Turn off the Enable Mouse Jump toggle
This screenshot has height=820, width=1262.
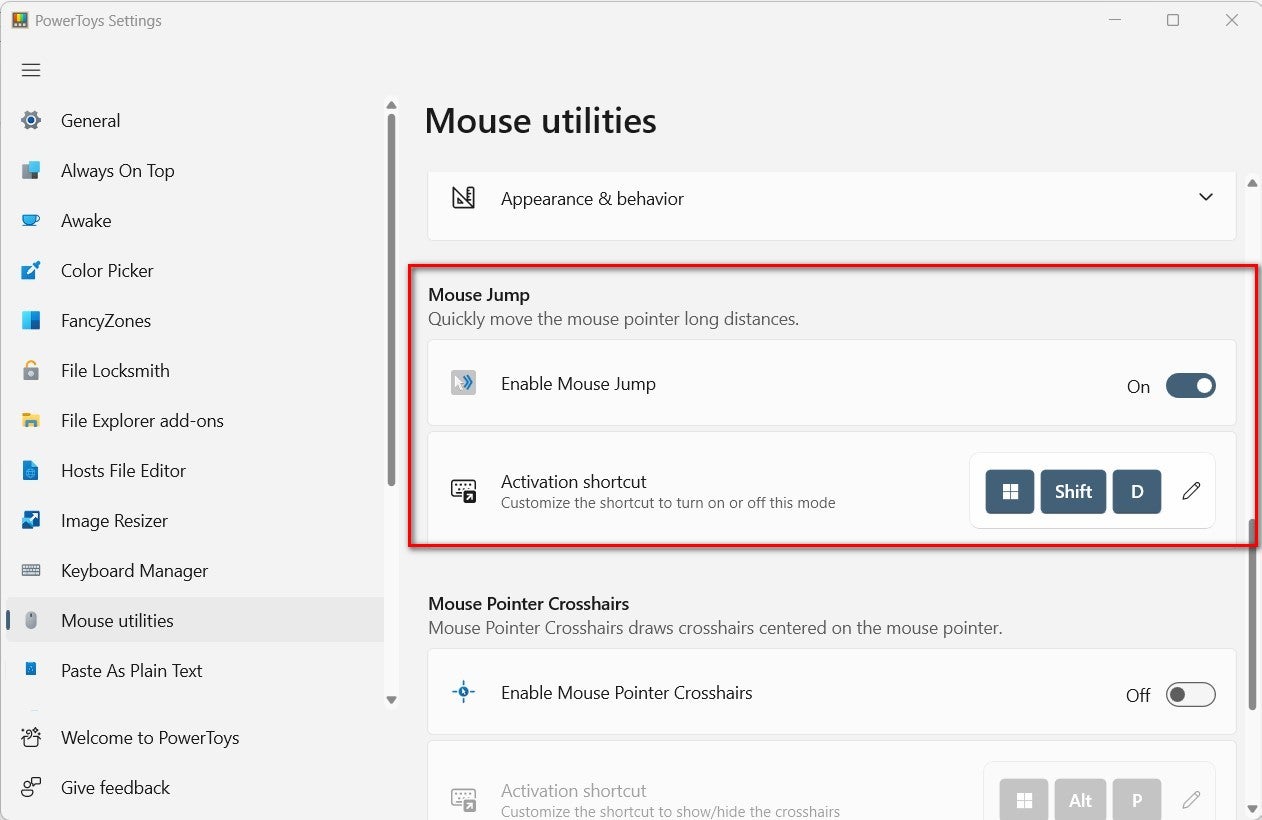click(x=1191, y=385)
